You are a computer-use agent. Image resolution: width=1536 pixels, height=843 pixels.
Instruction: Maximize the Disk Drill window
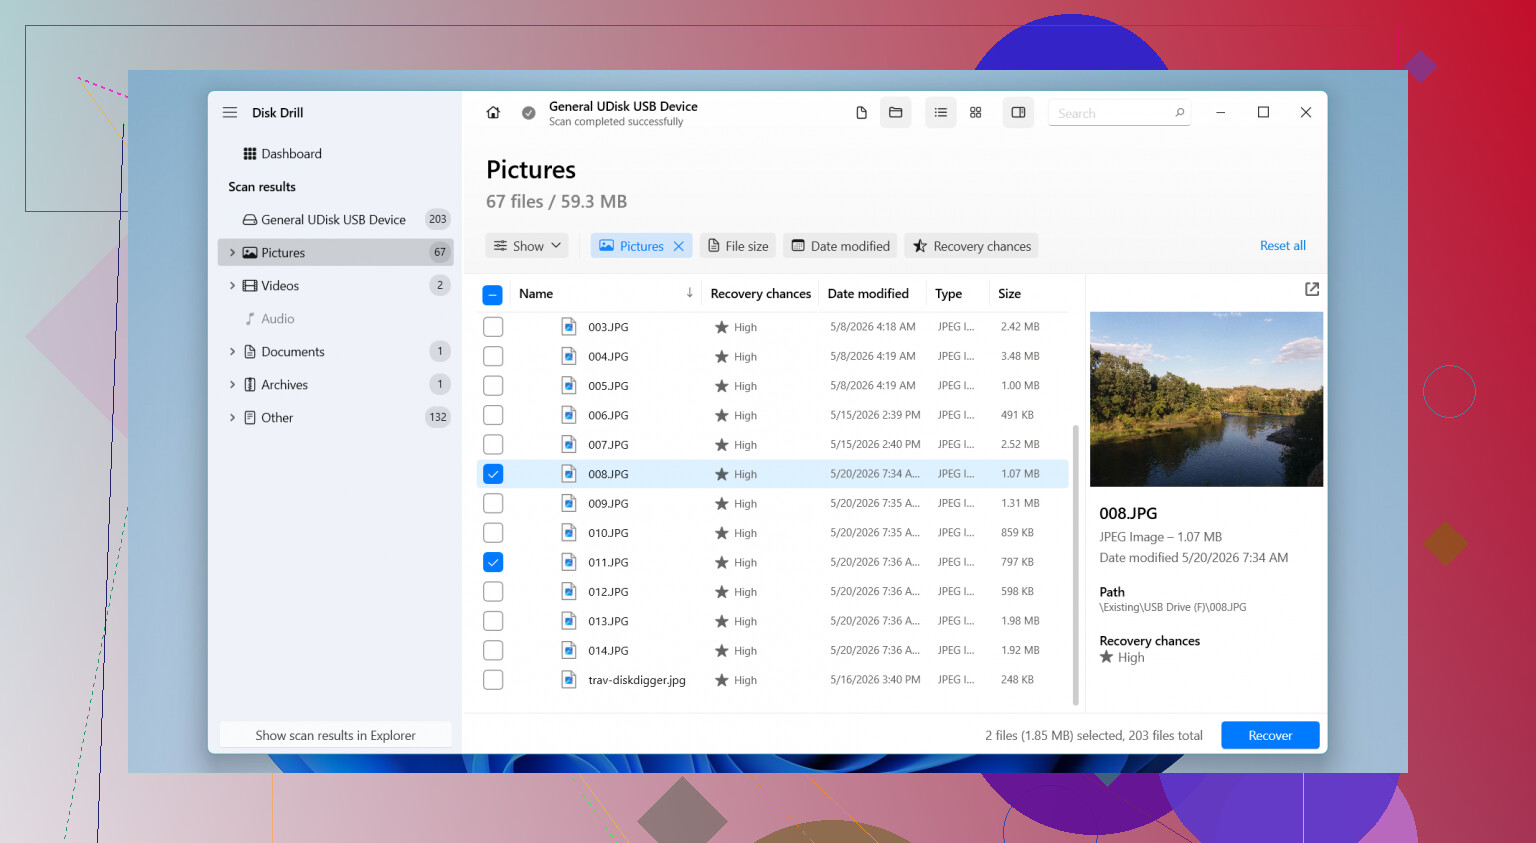tap(1263, 113)
